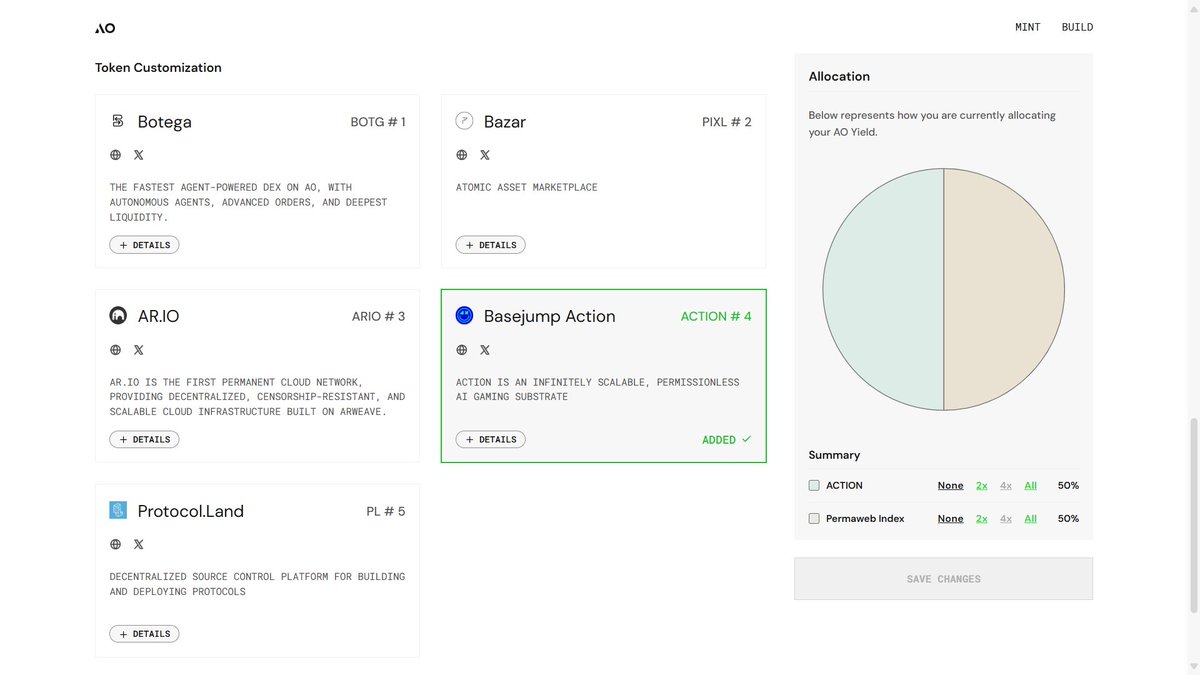
Task: Click the ACTION 50% value
Action: click(1068, 485)
